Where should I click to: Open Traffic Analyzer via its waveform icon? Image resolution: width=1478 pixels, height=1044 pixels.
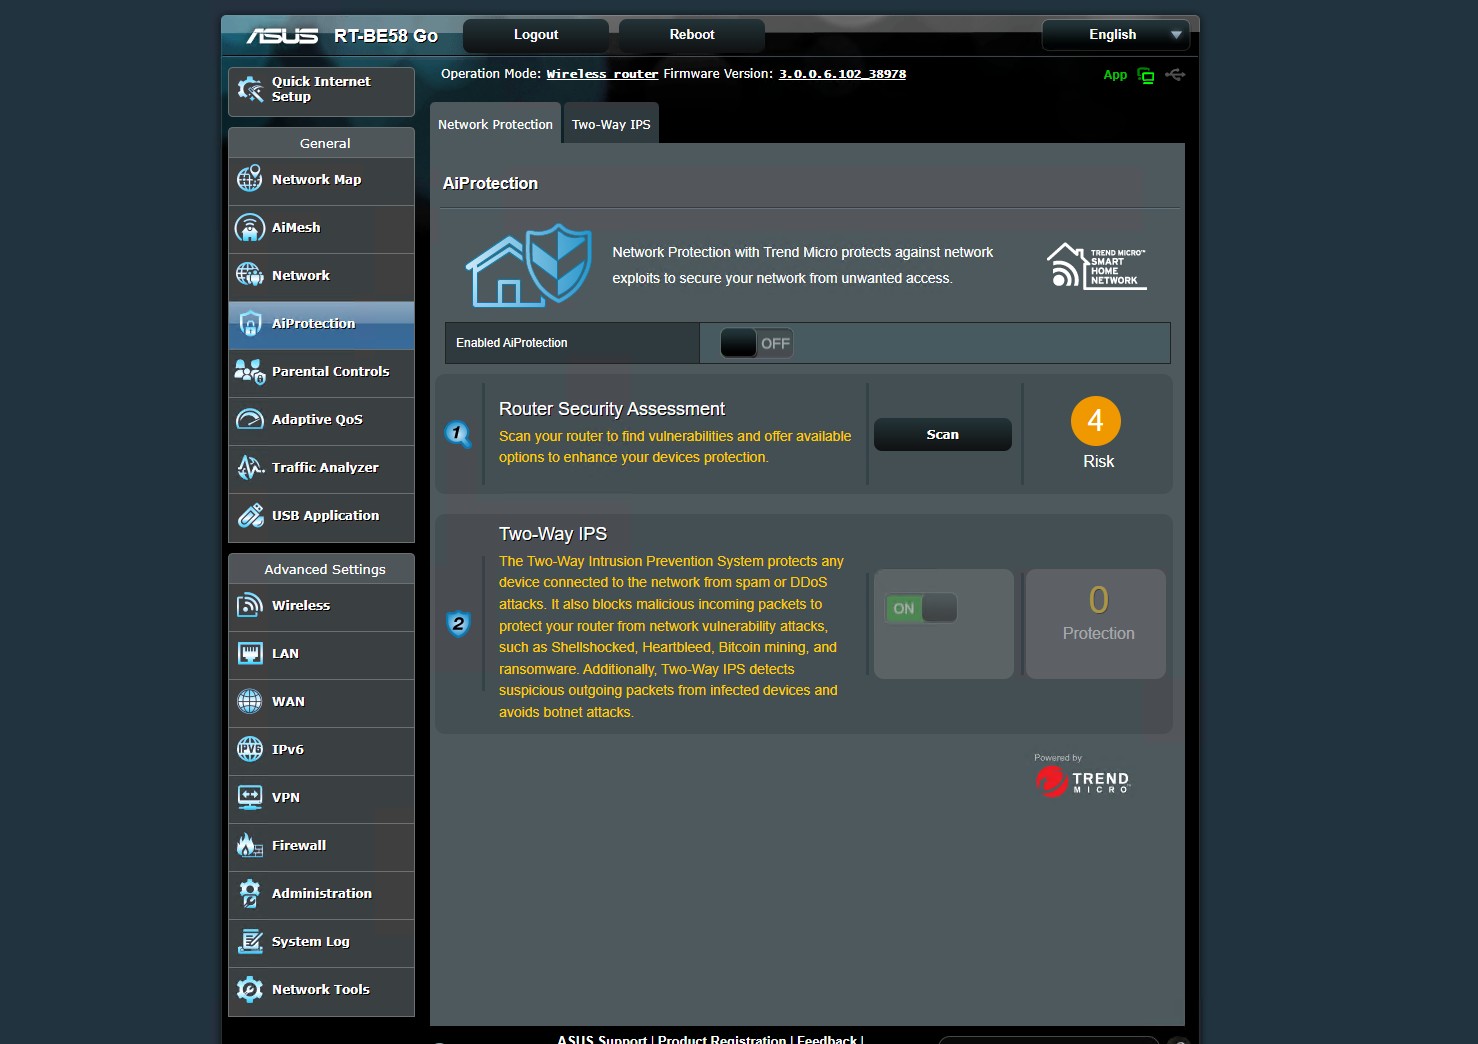250,467
